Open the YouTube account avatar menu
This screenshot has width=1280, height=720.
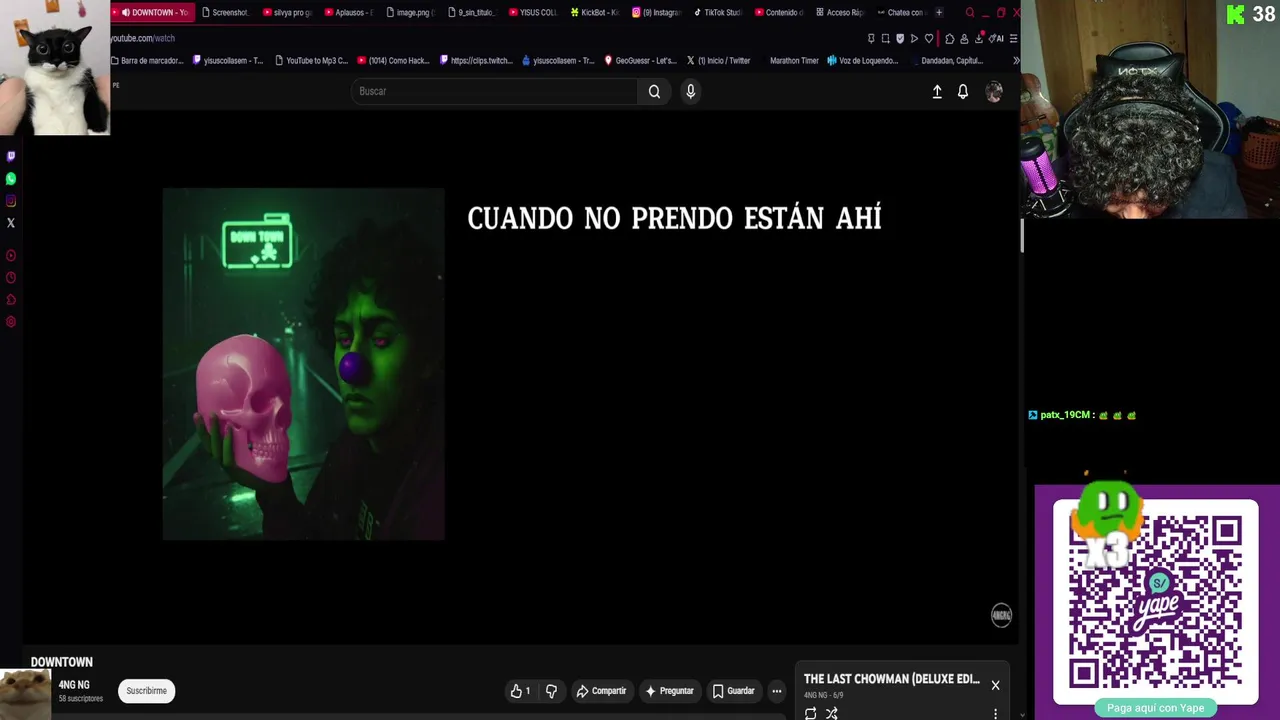click(x=994, y=91)
